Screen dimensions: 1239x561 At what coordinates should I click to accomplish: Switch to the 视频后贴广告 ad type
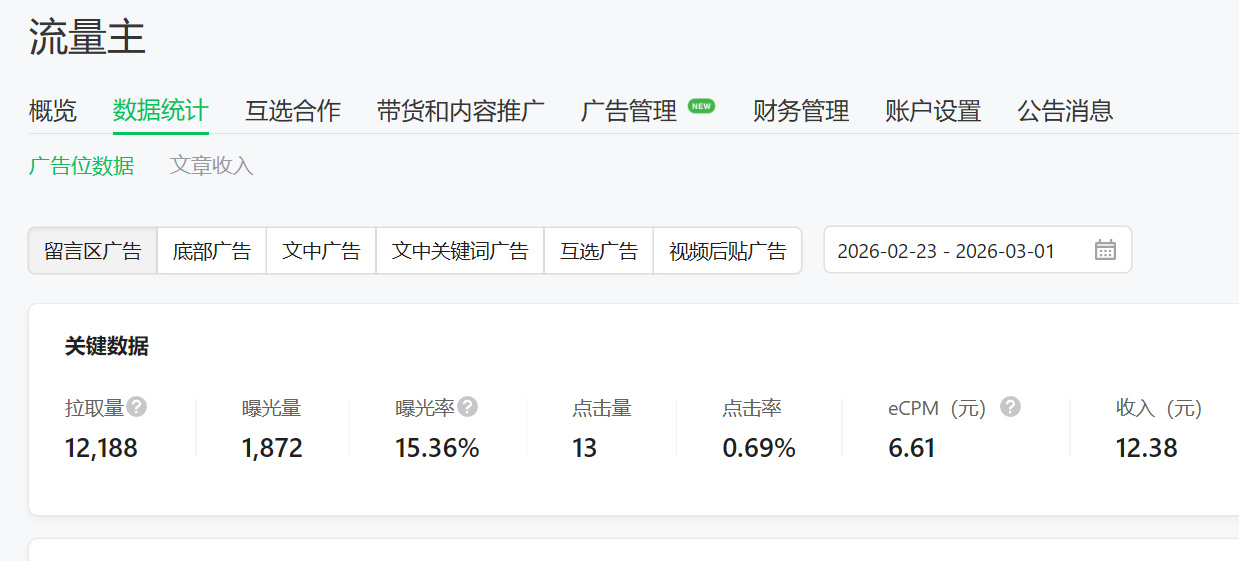(728, 250)
